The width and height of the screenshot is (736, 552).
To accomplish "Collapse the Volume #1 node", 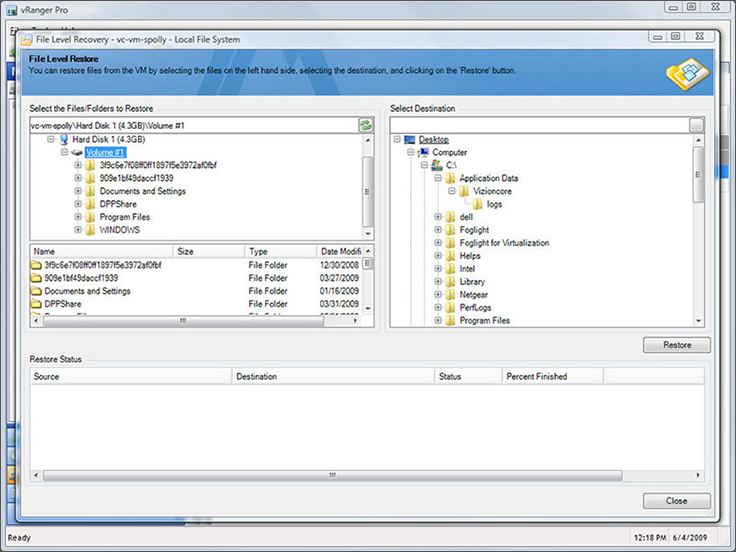I will point(64,152).
